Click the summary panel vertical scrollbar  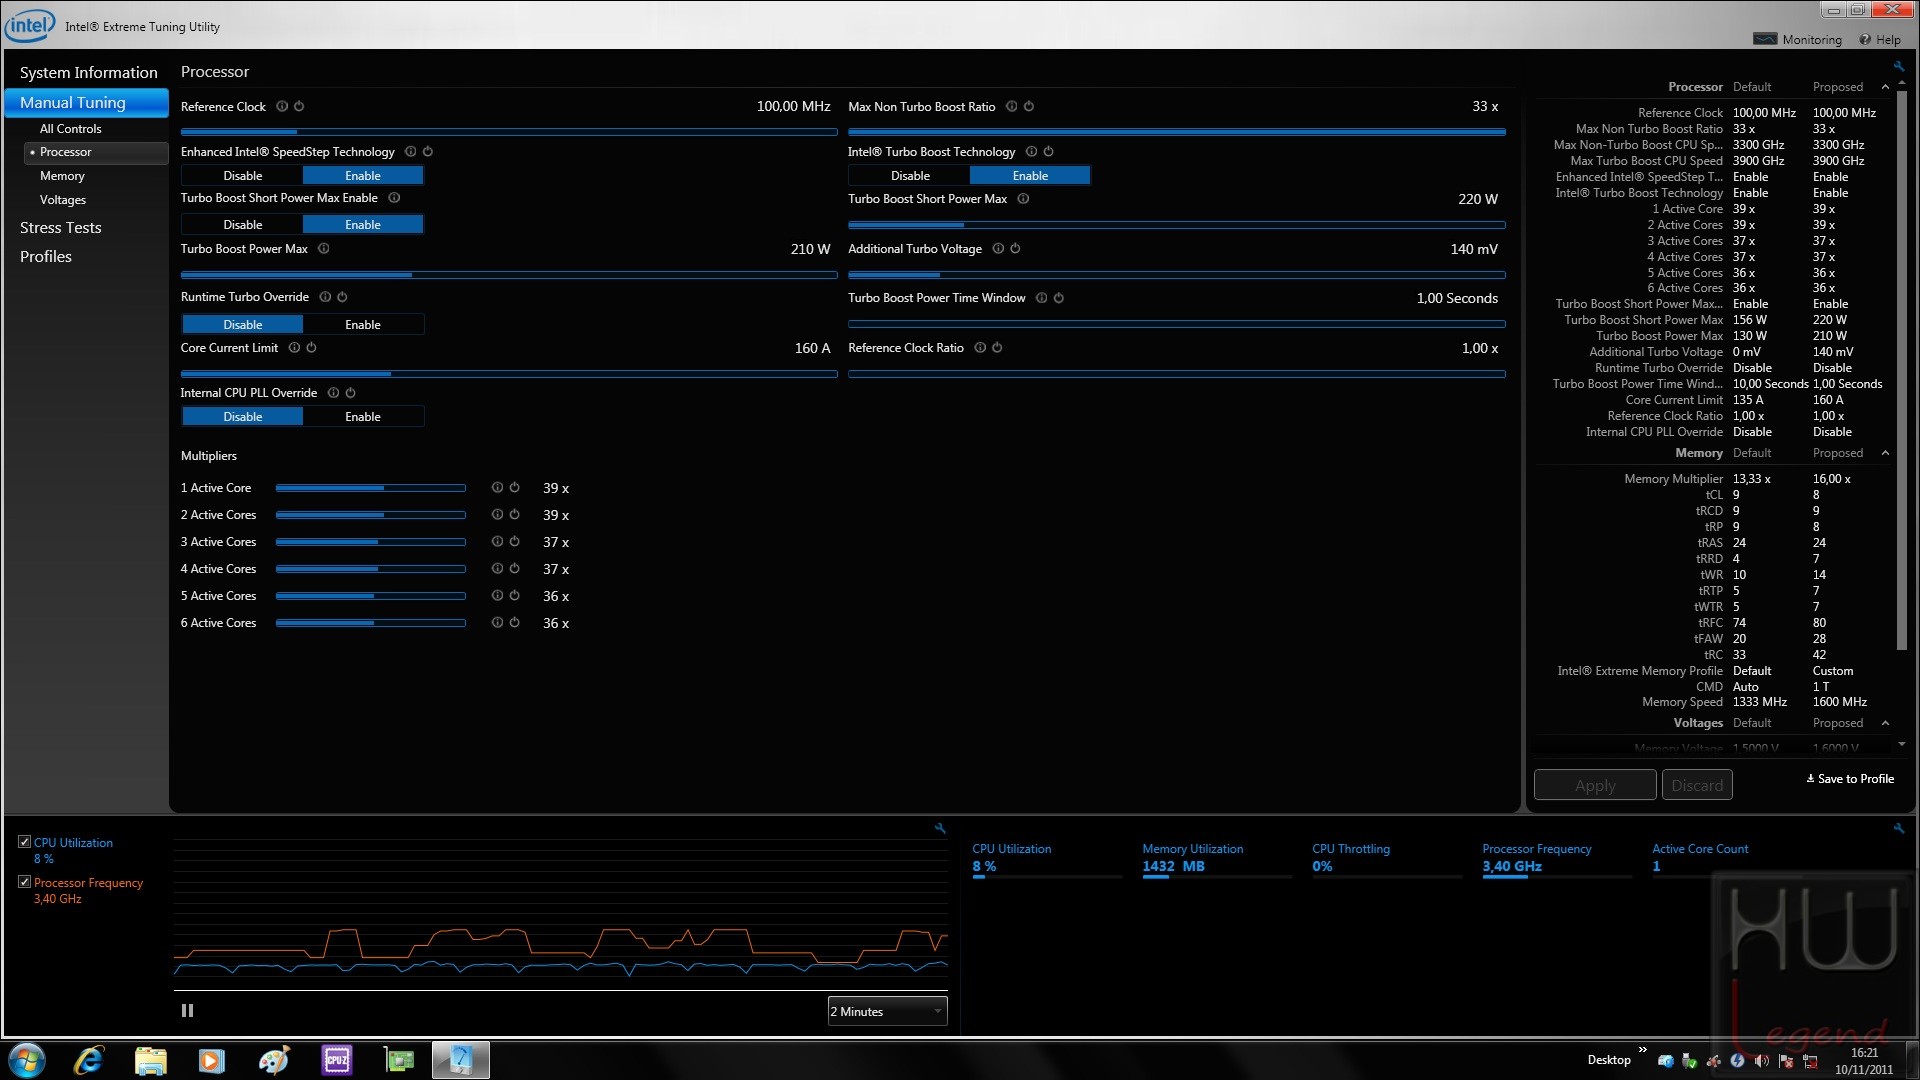1902,370
